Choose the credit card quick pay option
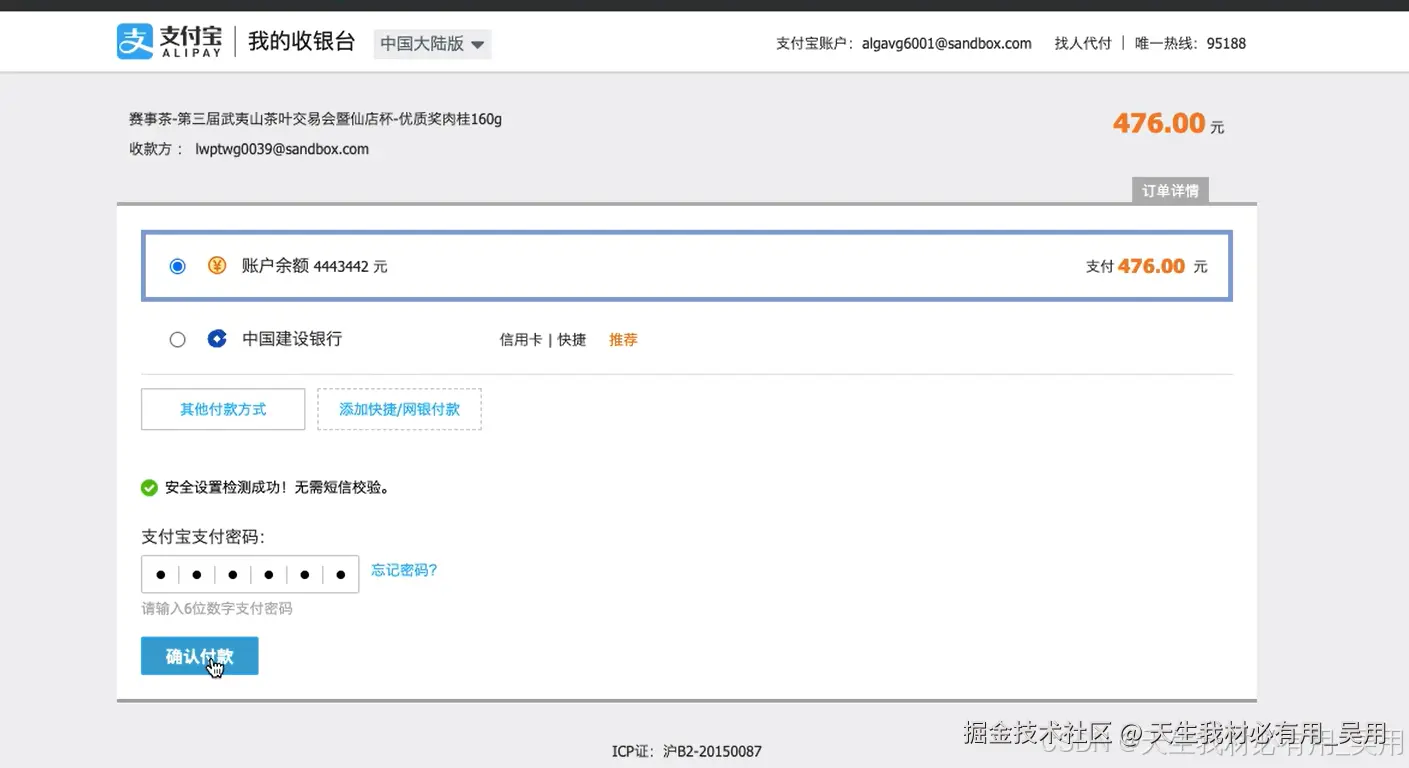The width and height of the screenshot is (1409, 768). pos(520,339)
